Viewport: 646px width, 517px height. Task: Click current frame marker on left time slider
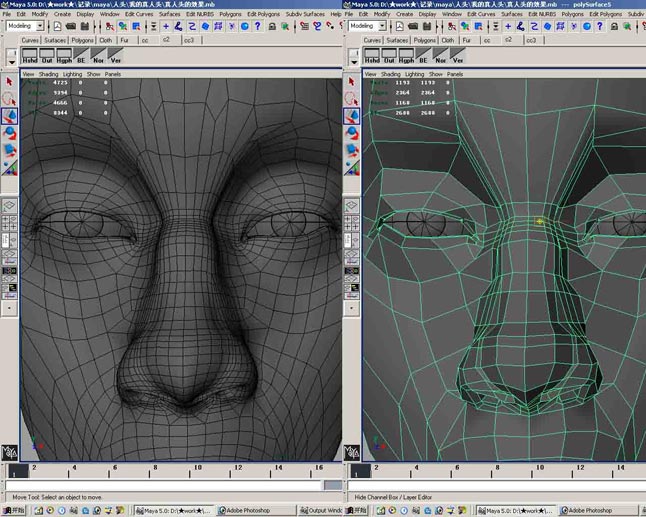(18, 471)
